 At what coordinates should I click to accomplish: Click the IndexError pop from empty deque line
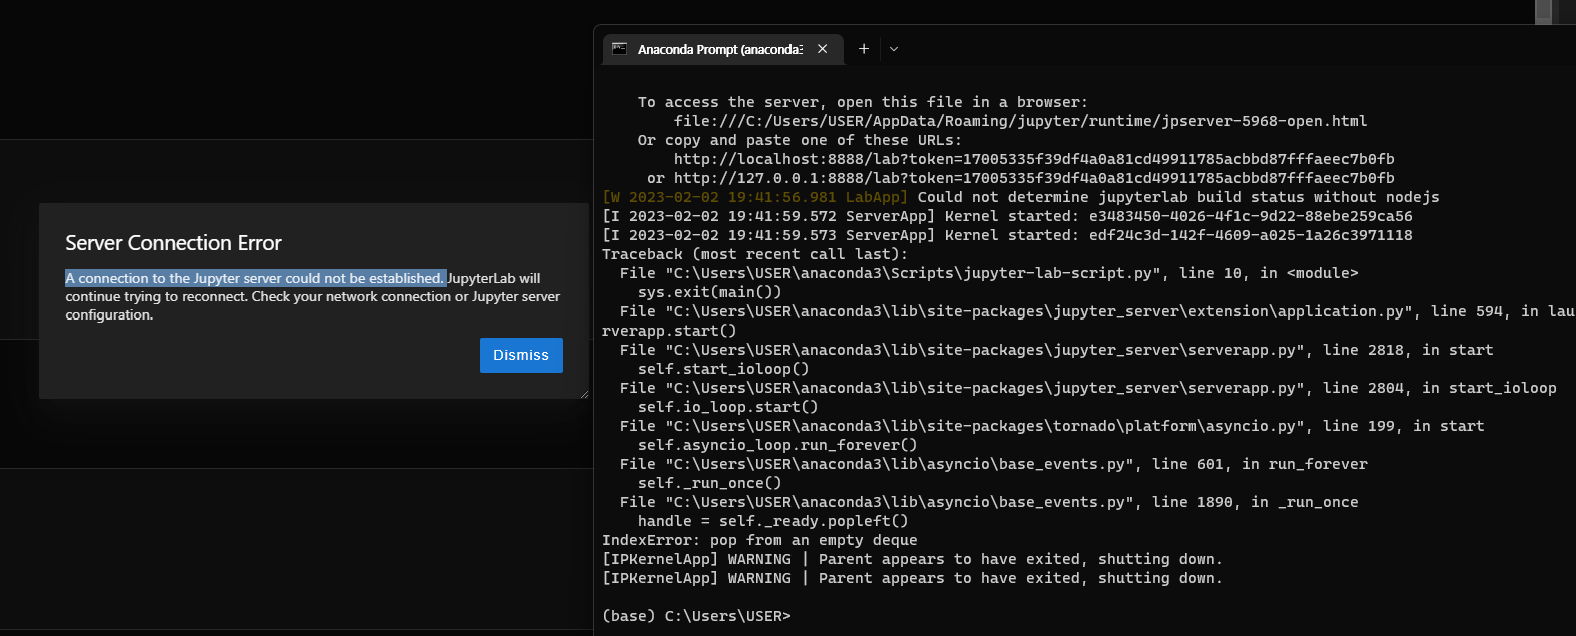[x=759, y=540]
